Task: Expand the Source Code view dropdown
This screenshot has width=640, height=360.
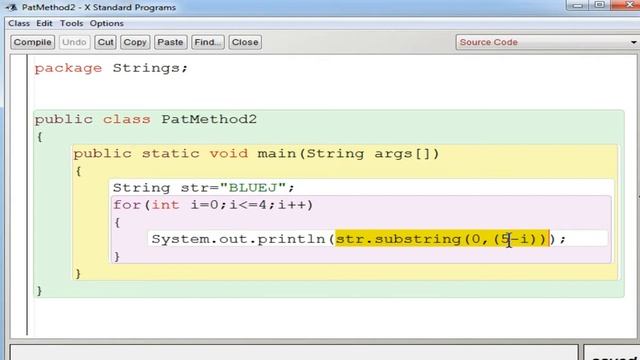Action: (x=547, y=42)
